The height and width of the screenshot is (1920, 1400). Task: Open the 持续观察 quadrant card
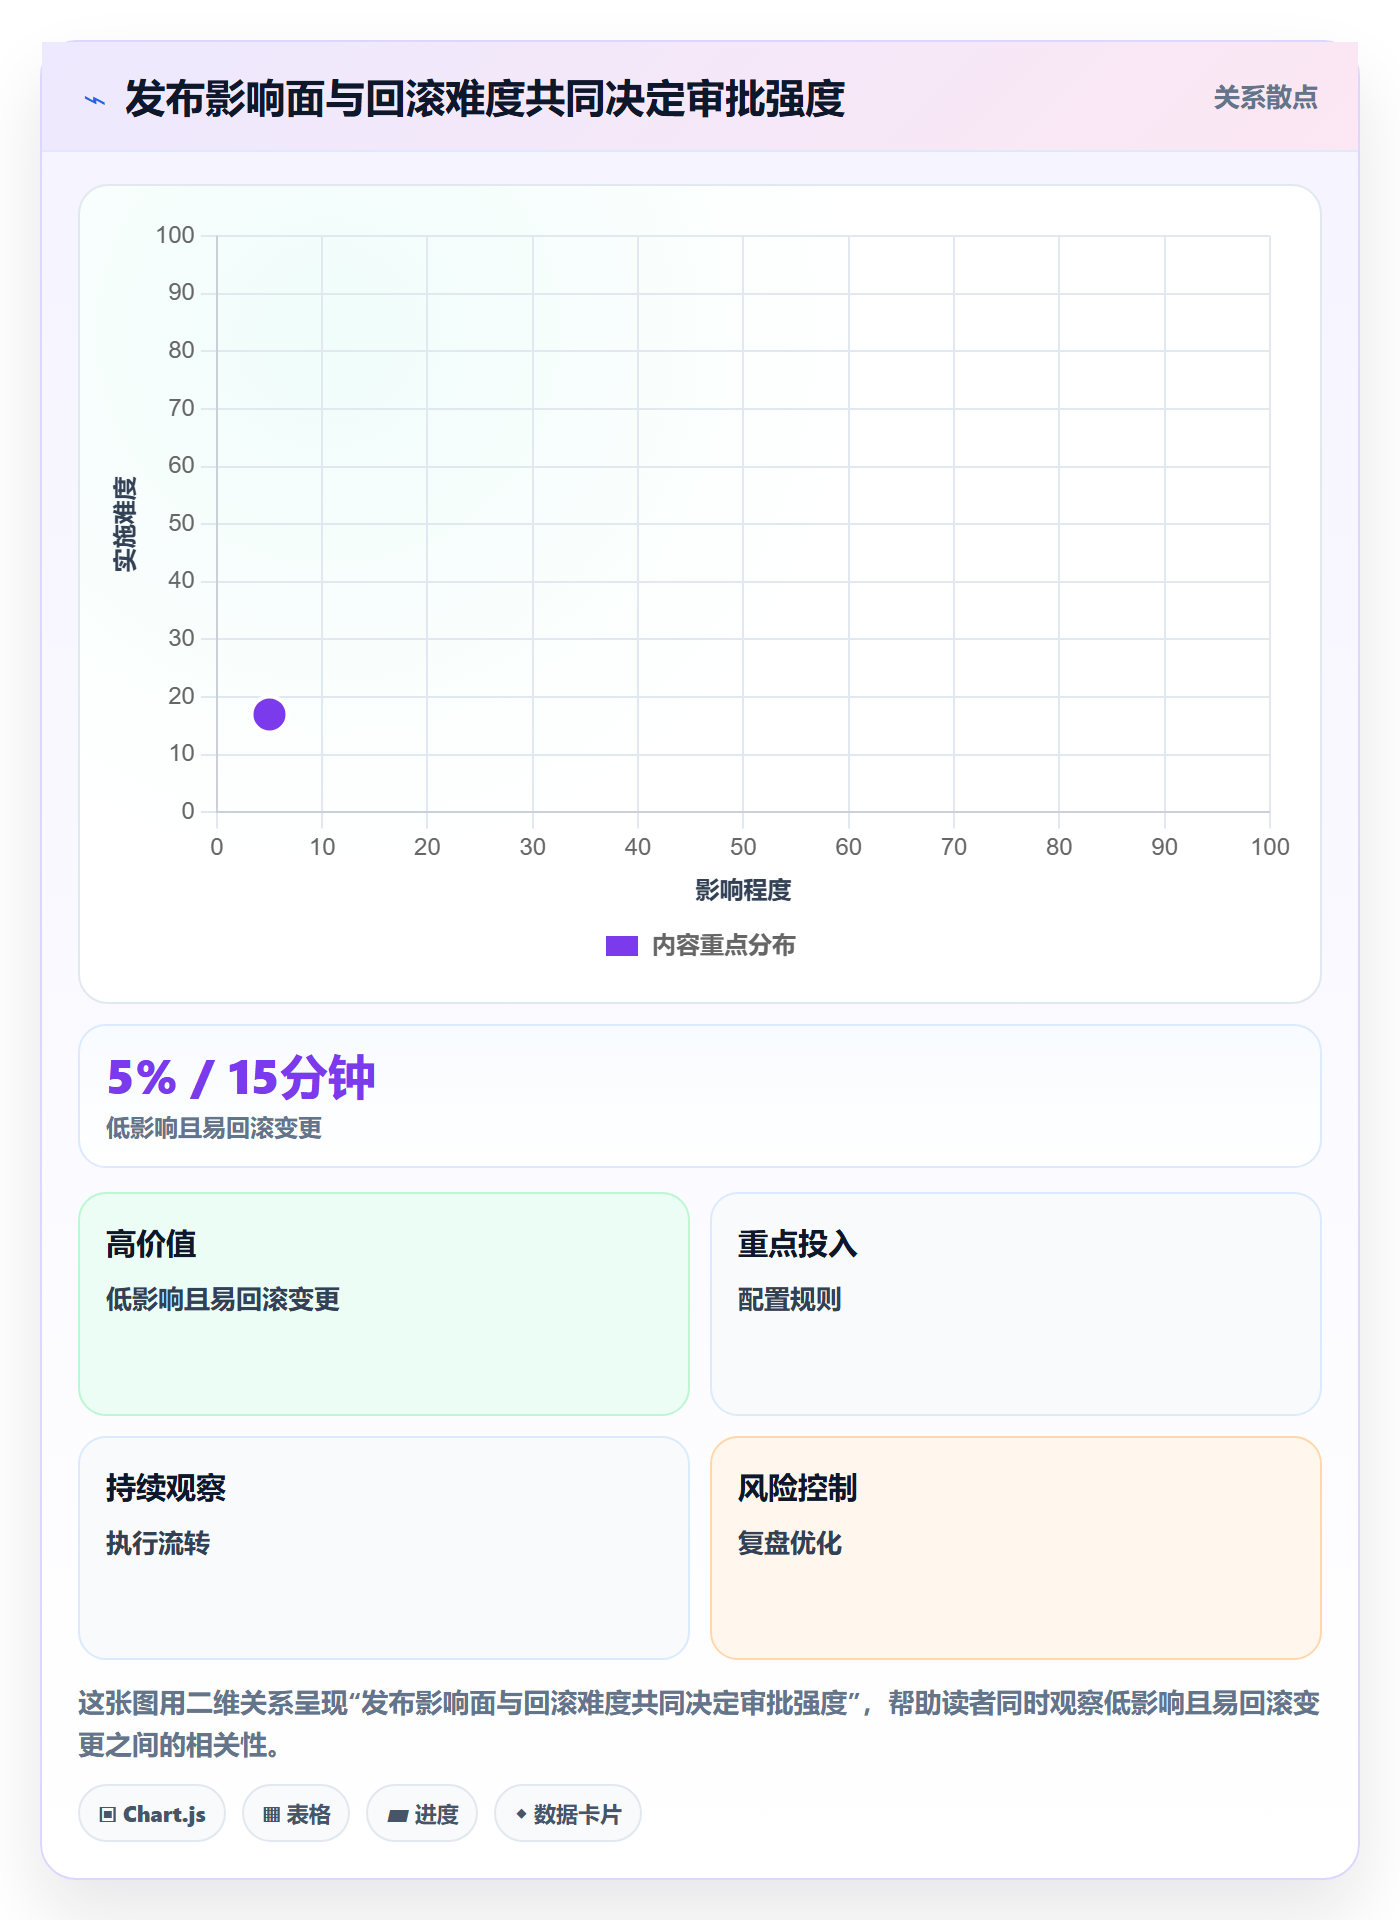click(x=384, y=1547)
